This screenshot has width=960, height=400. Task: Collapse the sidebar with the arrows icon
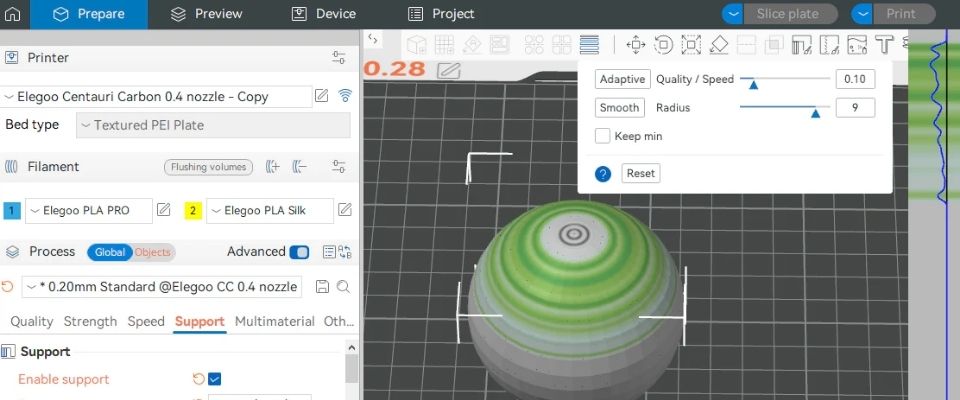[372, 40]
